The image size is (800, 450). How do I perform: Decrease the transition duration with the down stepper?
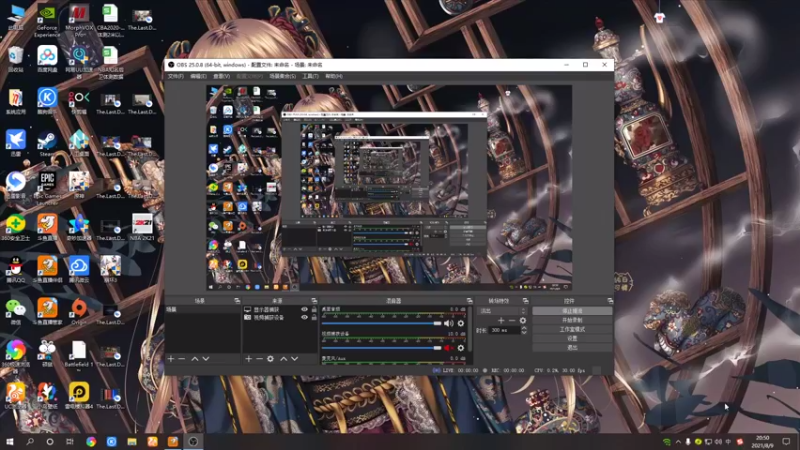523,332
